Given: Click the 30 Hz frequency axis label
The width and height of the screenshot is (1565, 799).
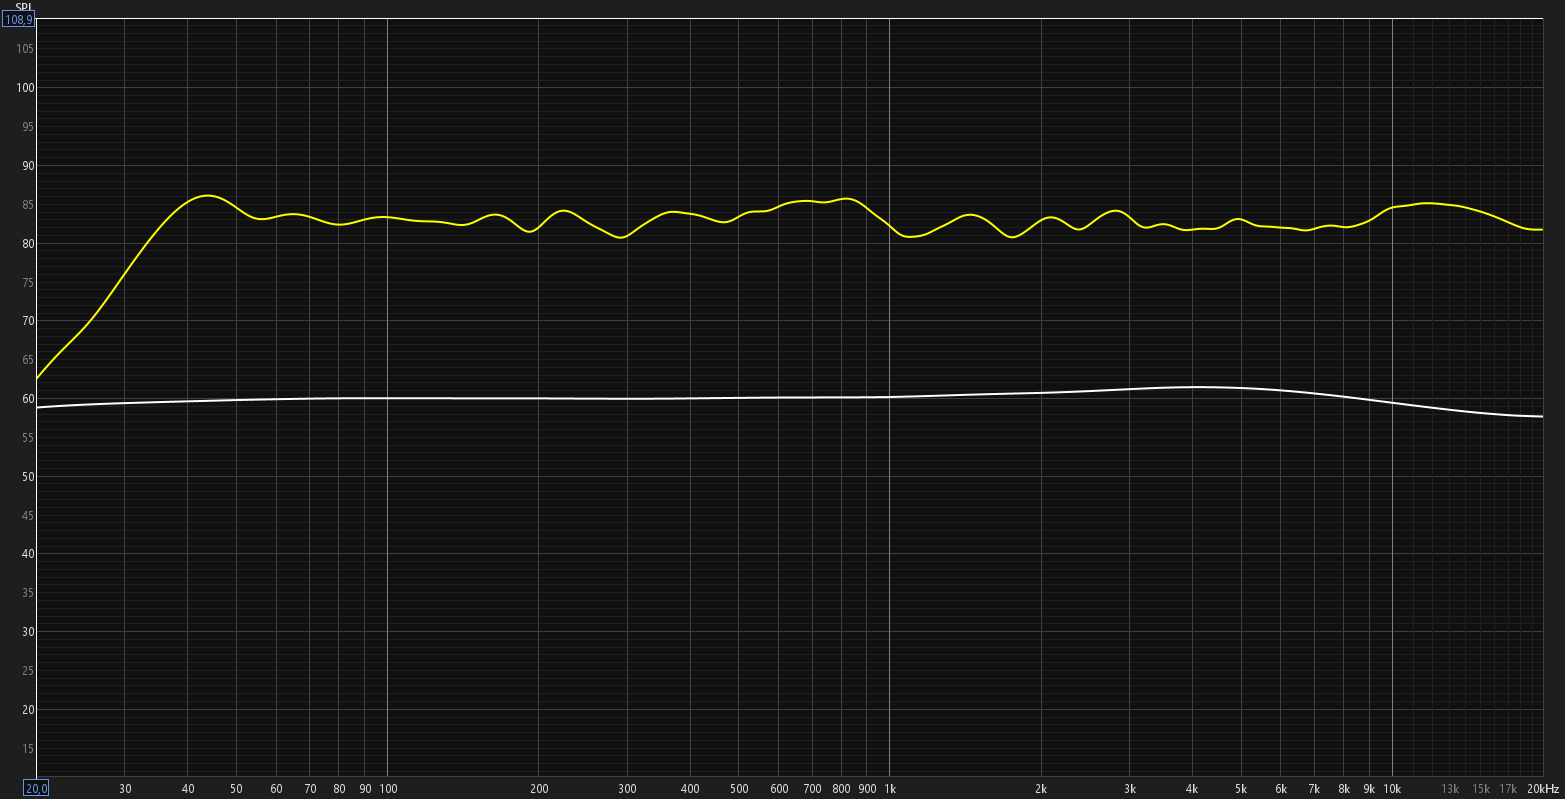Looking at the screenshot, I should click(125, 789).
